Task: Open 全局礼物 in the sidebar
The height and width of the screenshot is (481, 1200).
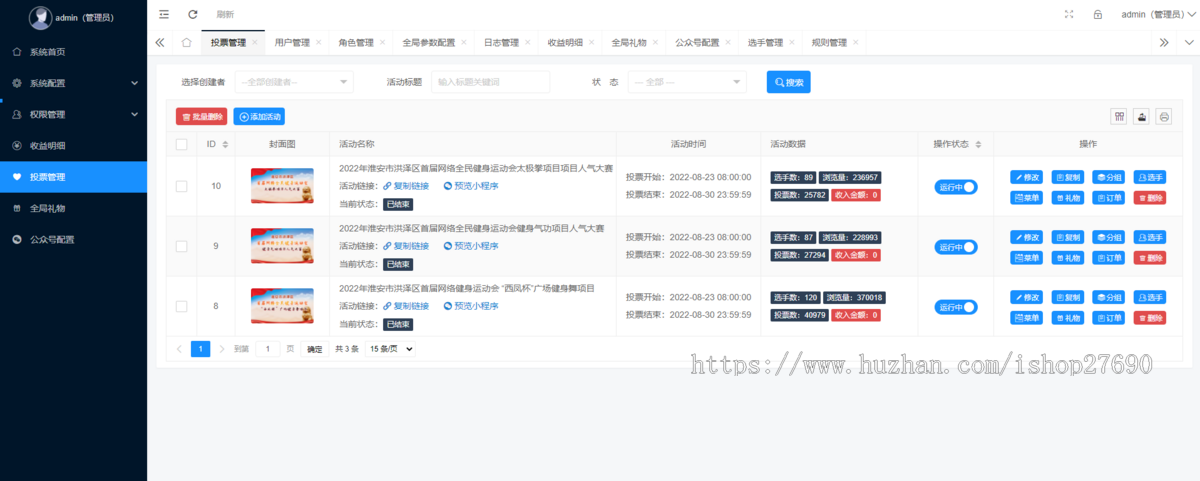Action: tap(73, 208)
